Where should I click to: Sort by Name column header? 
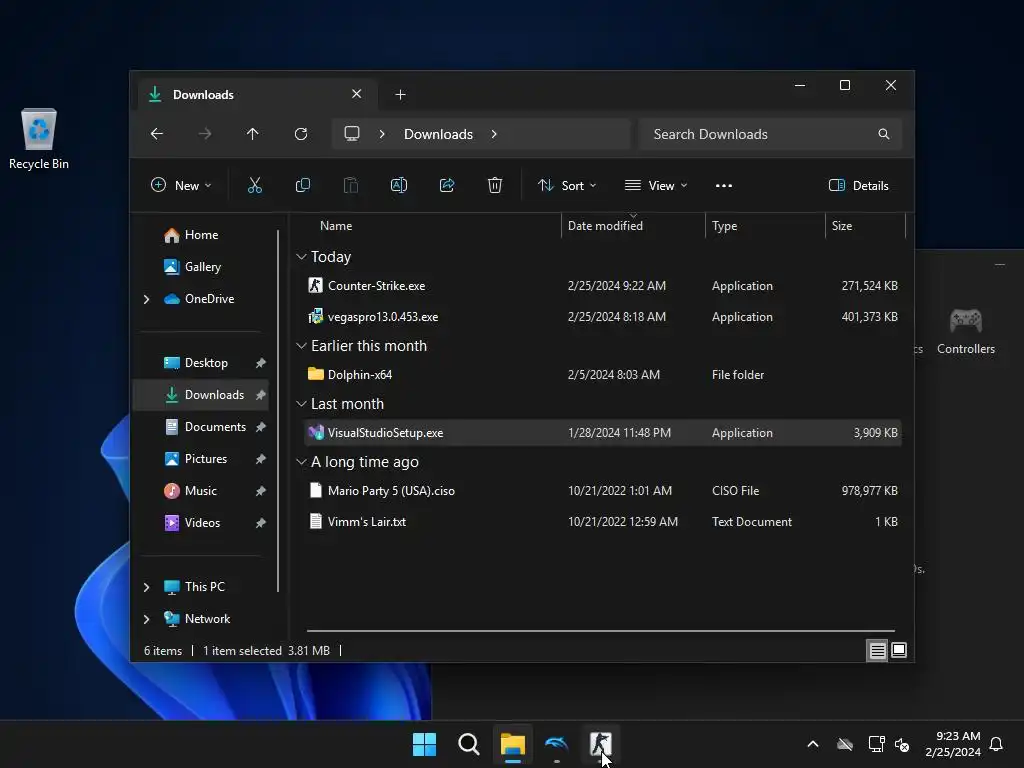pos(336,226)
